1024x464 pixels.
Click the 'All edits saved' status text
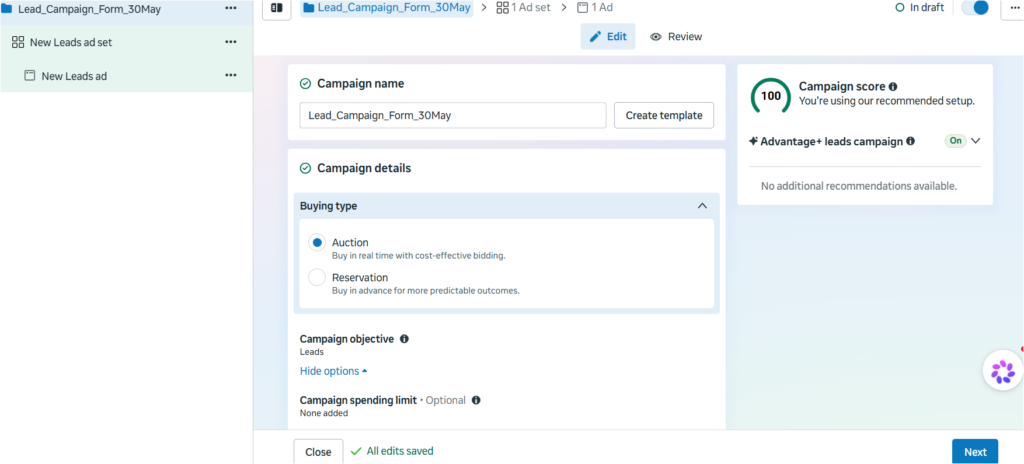400,451
